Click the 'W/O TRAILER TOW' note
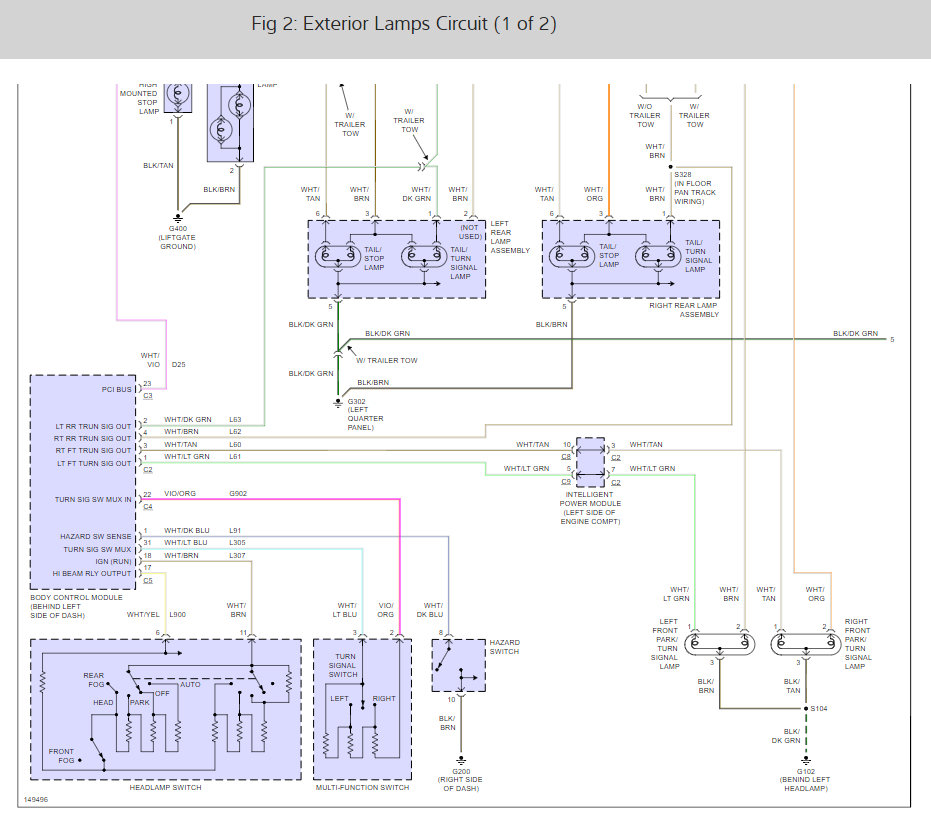The image size is (931, 824). (x=645, y=115)
